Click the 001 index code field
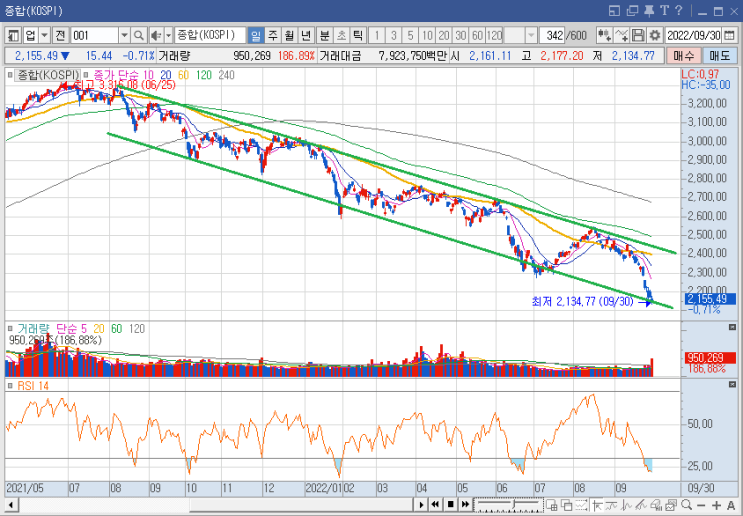Viewport: 743px width, 516px height. coord(94,35)
